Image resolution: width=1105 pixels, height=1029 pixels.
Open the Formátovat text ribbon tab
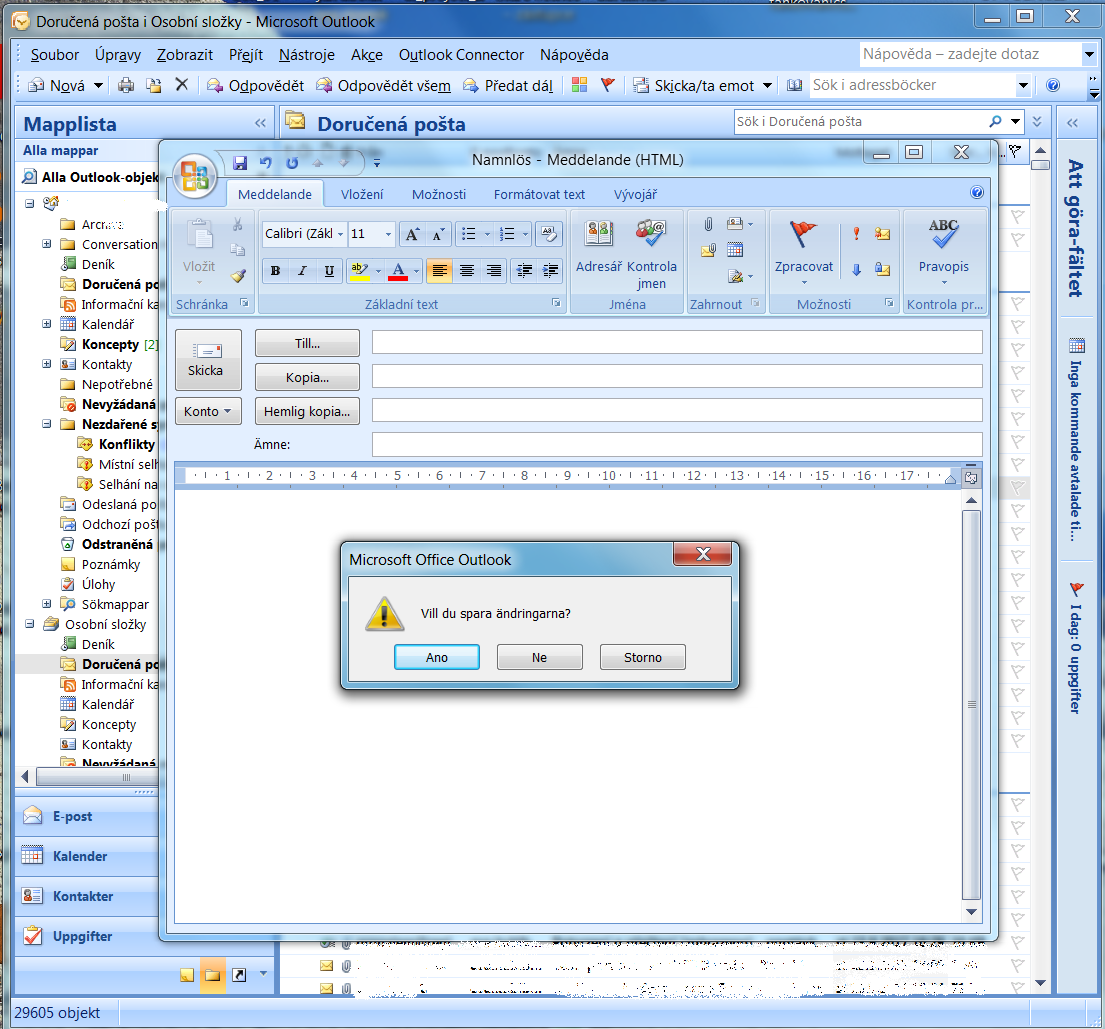[539, 195]
